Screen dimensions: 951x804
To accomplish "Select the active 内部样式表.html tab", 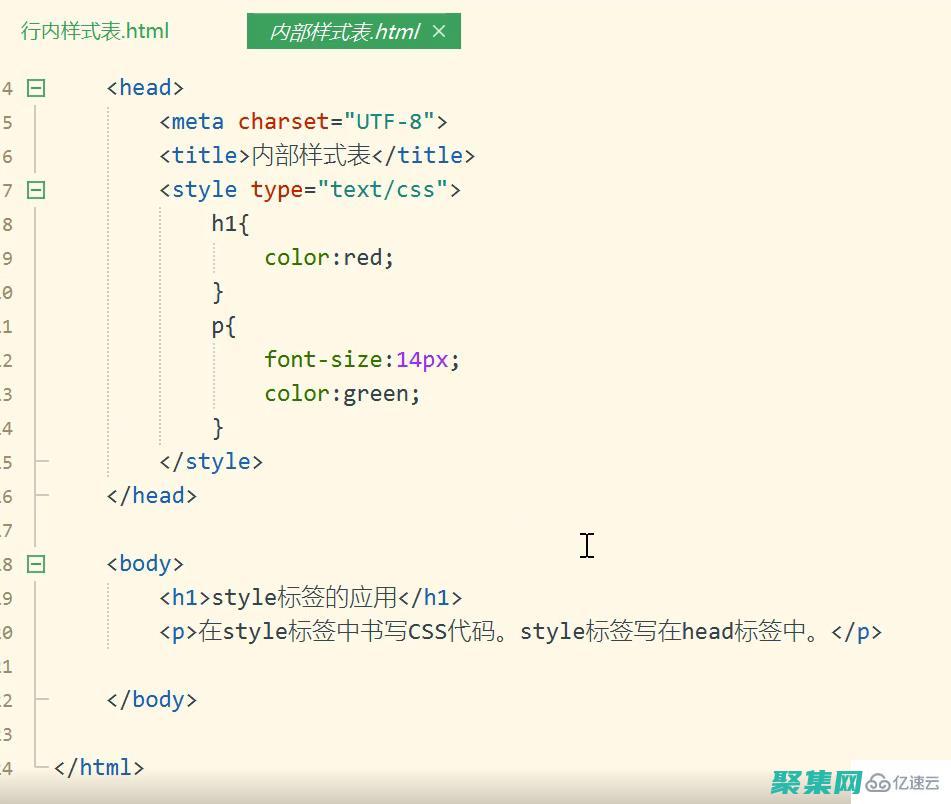I will [340, 31].
